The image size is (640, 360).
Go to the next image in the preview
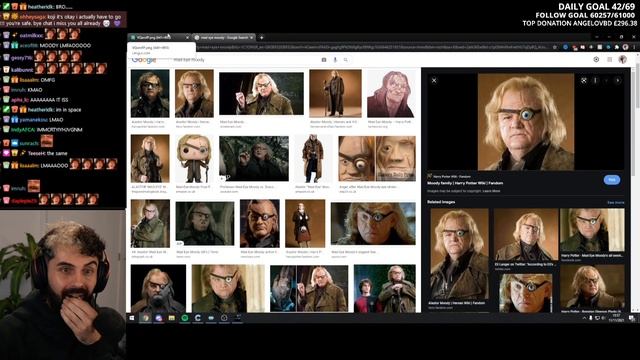618,80
